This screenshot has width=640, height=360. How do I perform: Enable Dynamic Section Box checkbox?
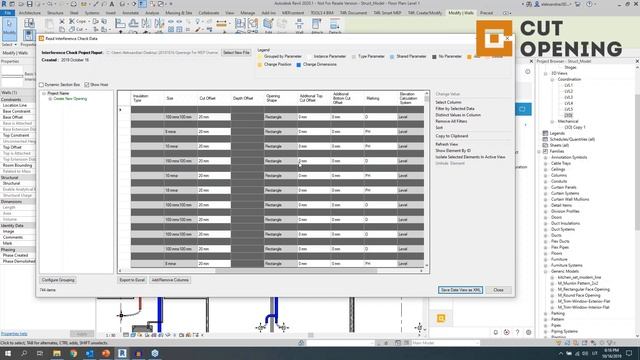coord(42,85)
